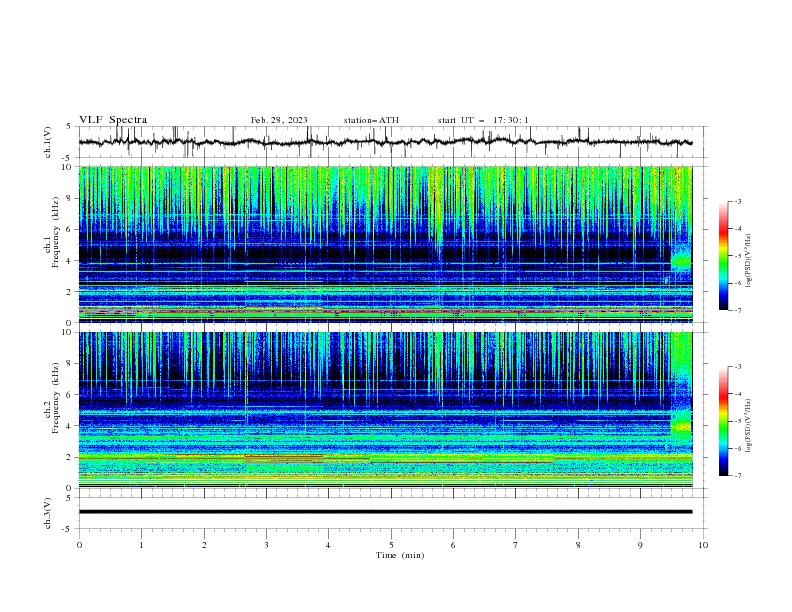Viewport: 792px width, 612px height.
Task: Click the "8" tick on the time axis
Action: coord(578,545)
